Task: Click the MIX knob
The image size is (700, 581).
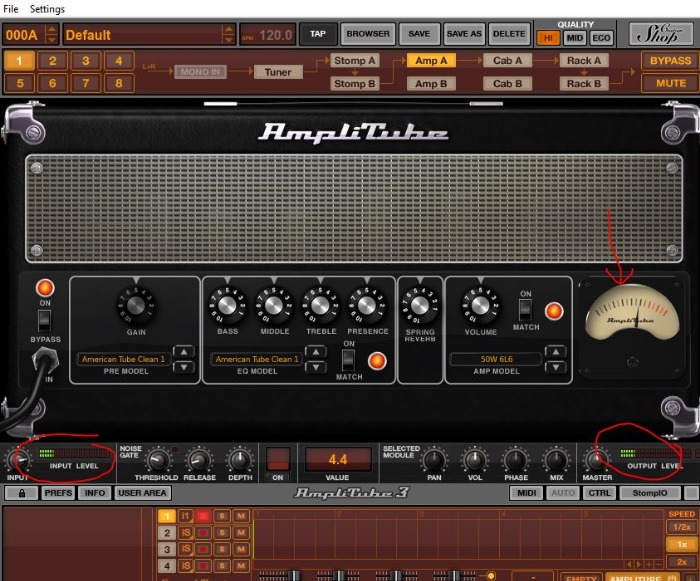Action: (556, 460)
